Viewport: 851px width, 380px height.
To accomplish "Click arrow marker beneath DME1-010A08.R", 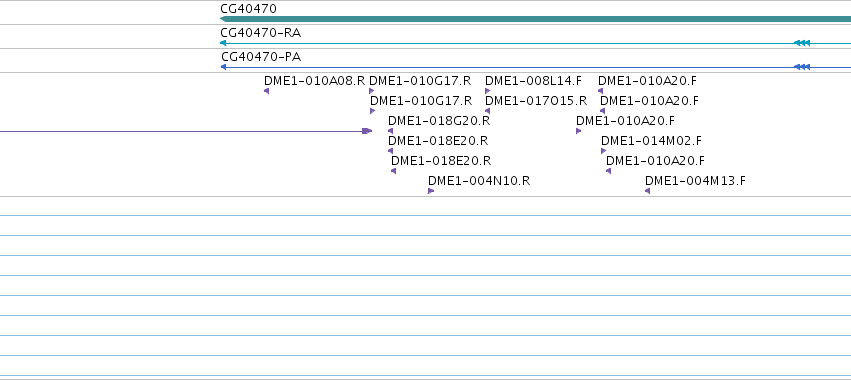I will (x=266, y=91).
